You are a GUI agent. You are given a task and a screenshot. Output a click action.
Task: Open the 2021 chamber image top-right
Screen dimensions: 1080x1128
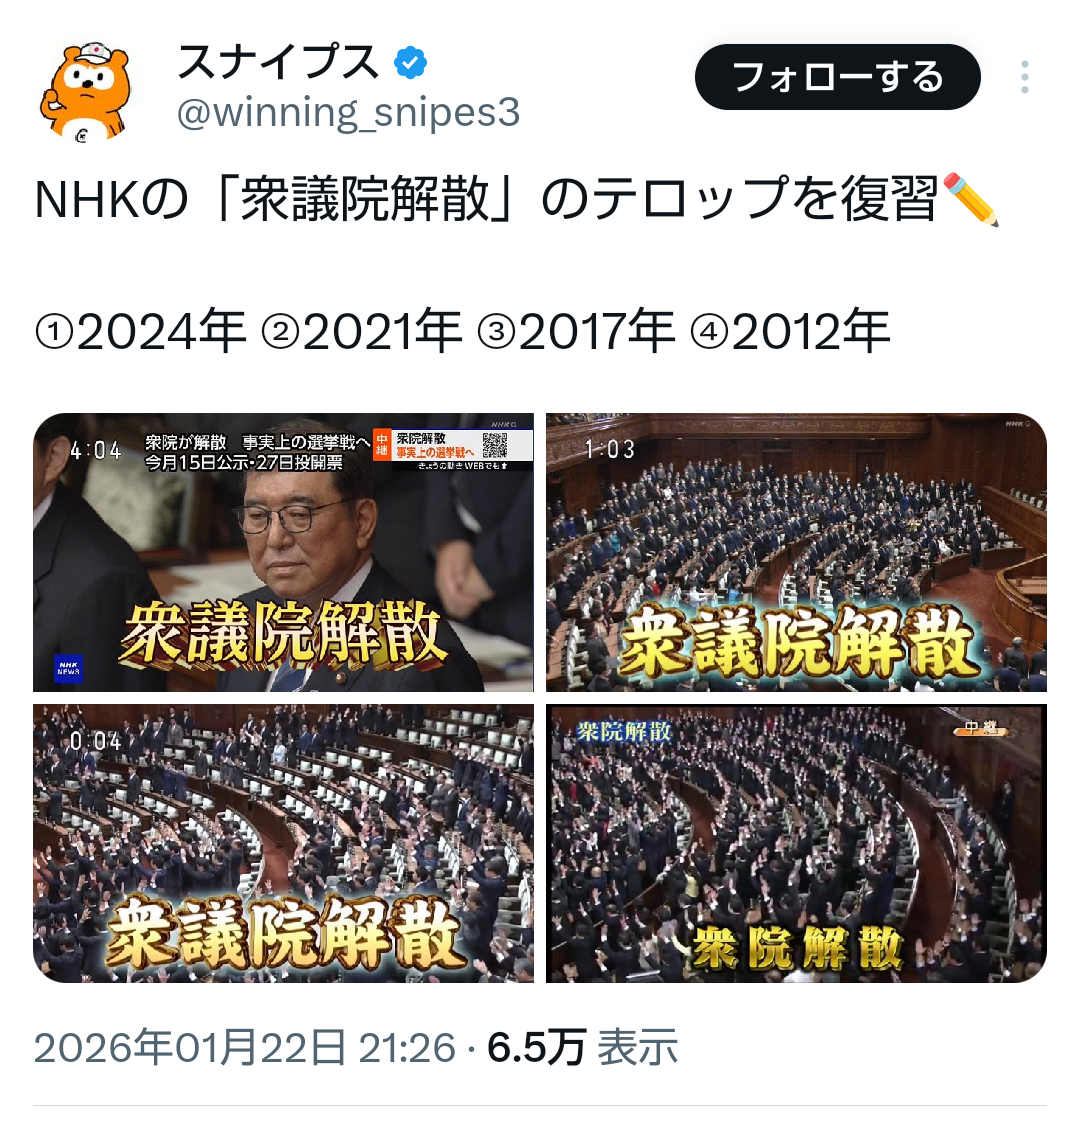point(797,552)
